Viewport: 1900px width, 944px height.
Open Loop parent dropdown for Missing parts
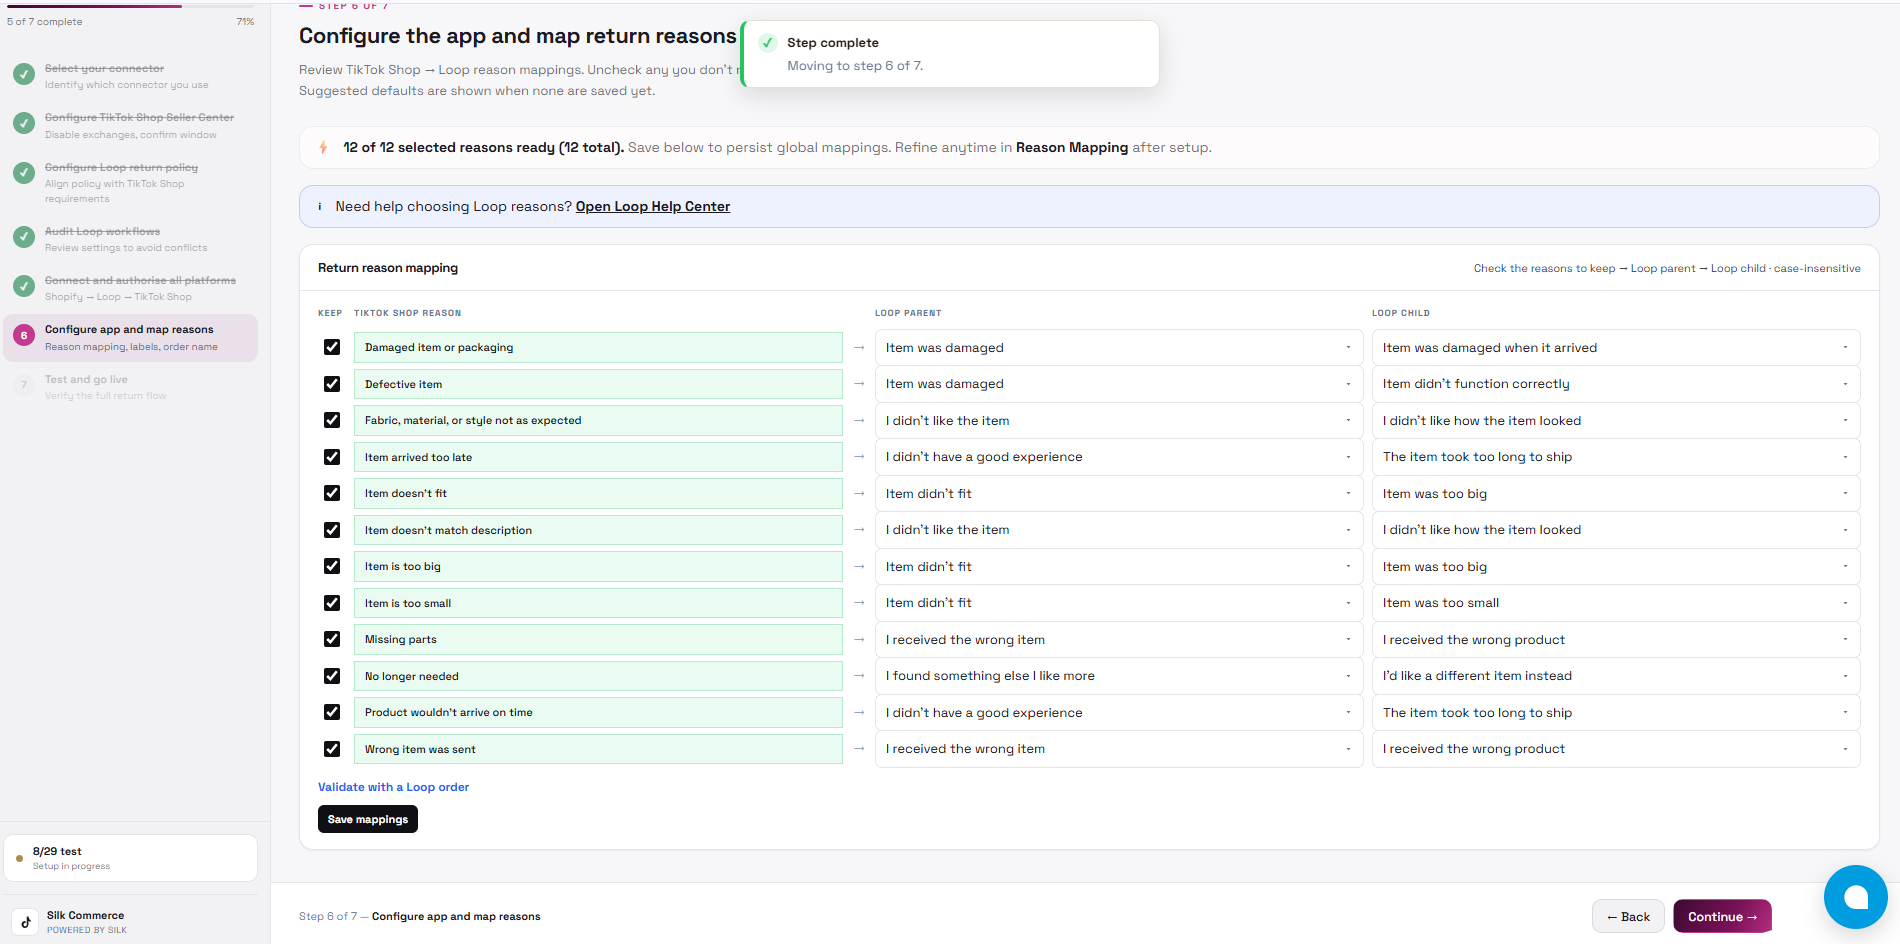[1118, 640]
